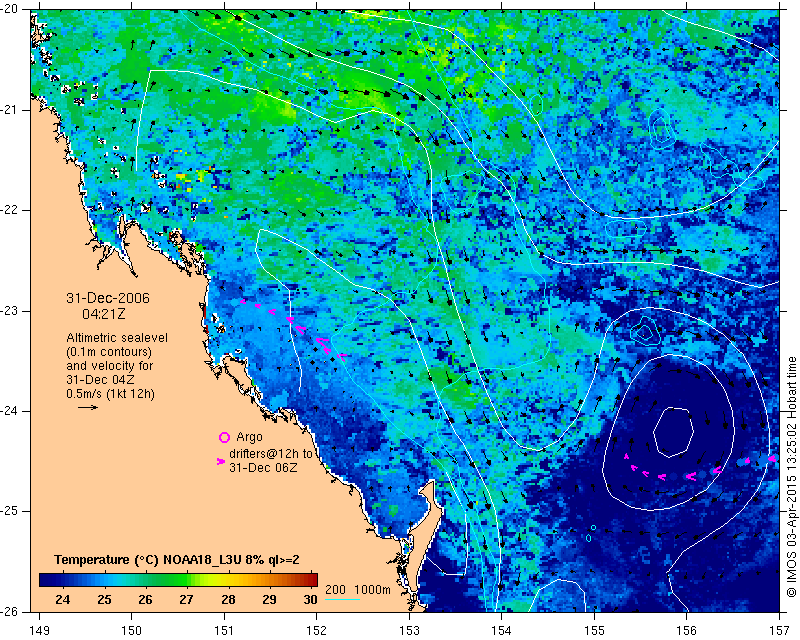Click the longitude axis label 157
The image size is (800, 640).
(780, 631)
